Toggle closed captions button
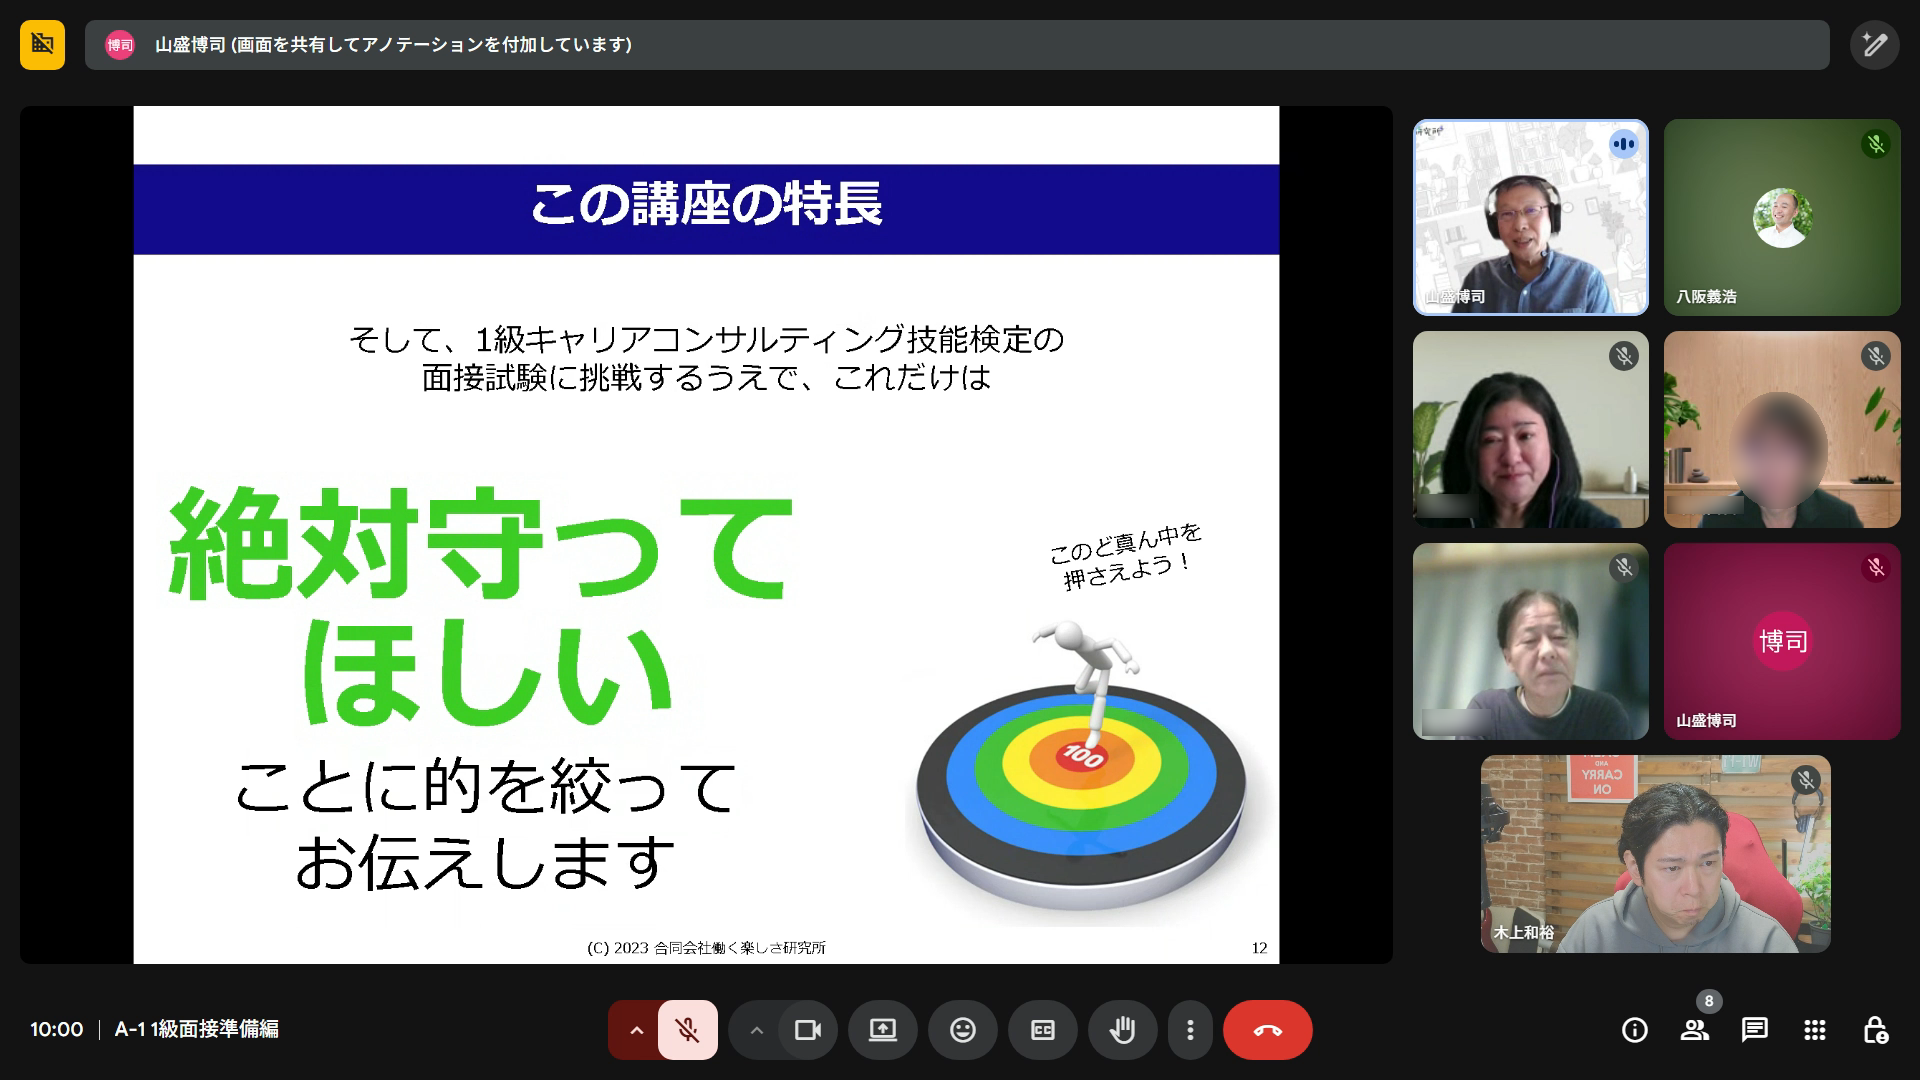 click(x=1042, y=1030)
